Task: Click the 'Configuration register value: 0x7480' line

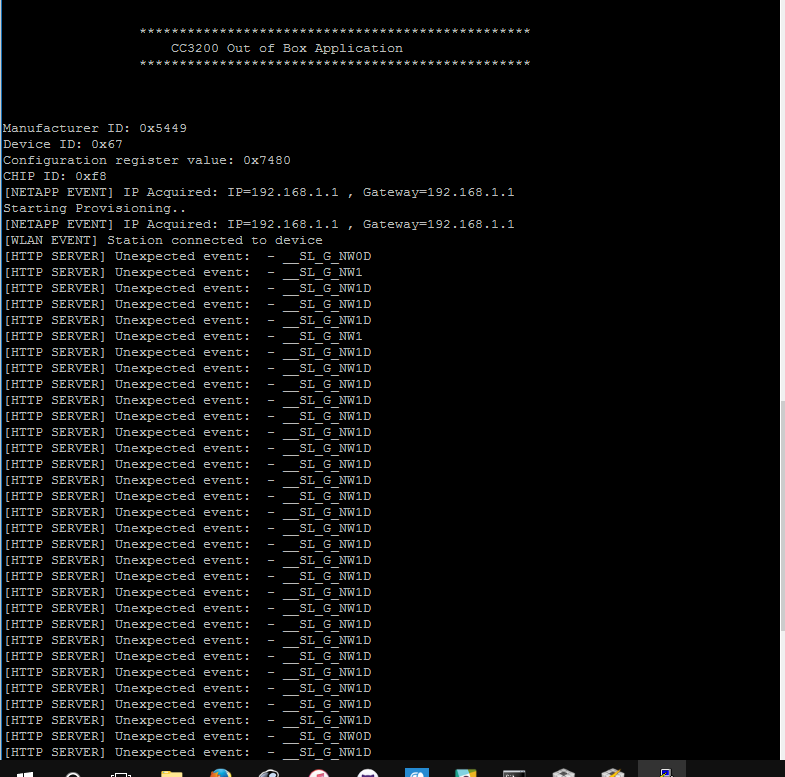Action: tap(147, 160)
